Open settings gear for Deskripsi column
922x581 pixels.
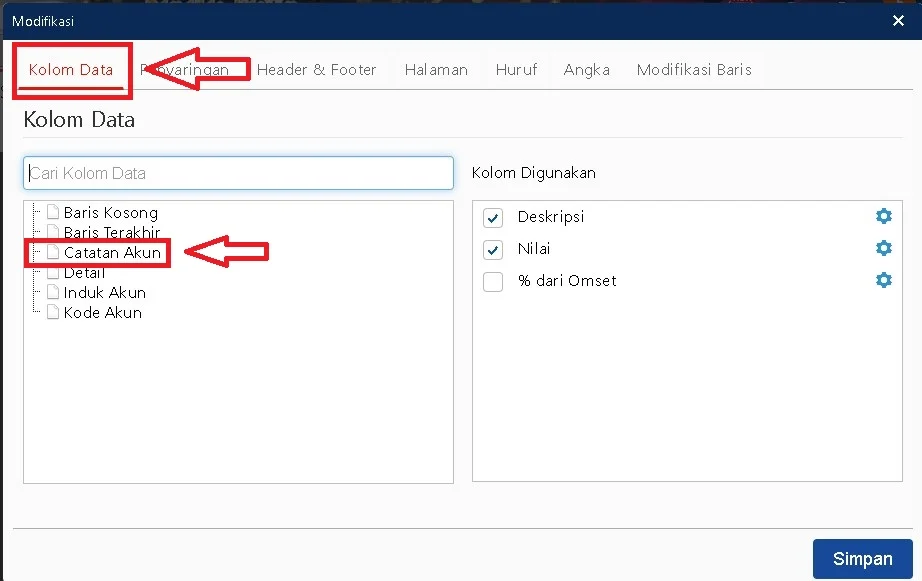(883, 217)
